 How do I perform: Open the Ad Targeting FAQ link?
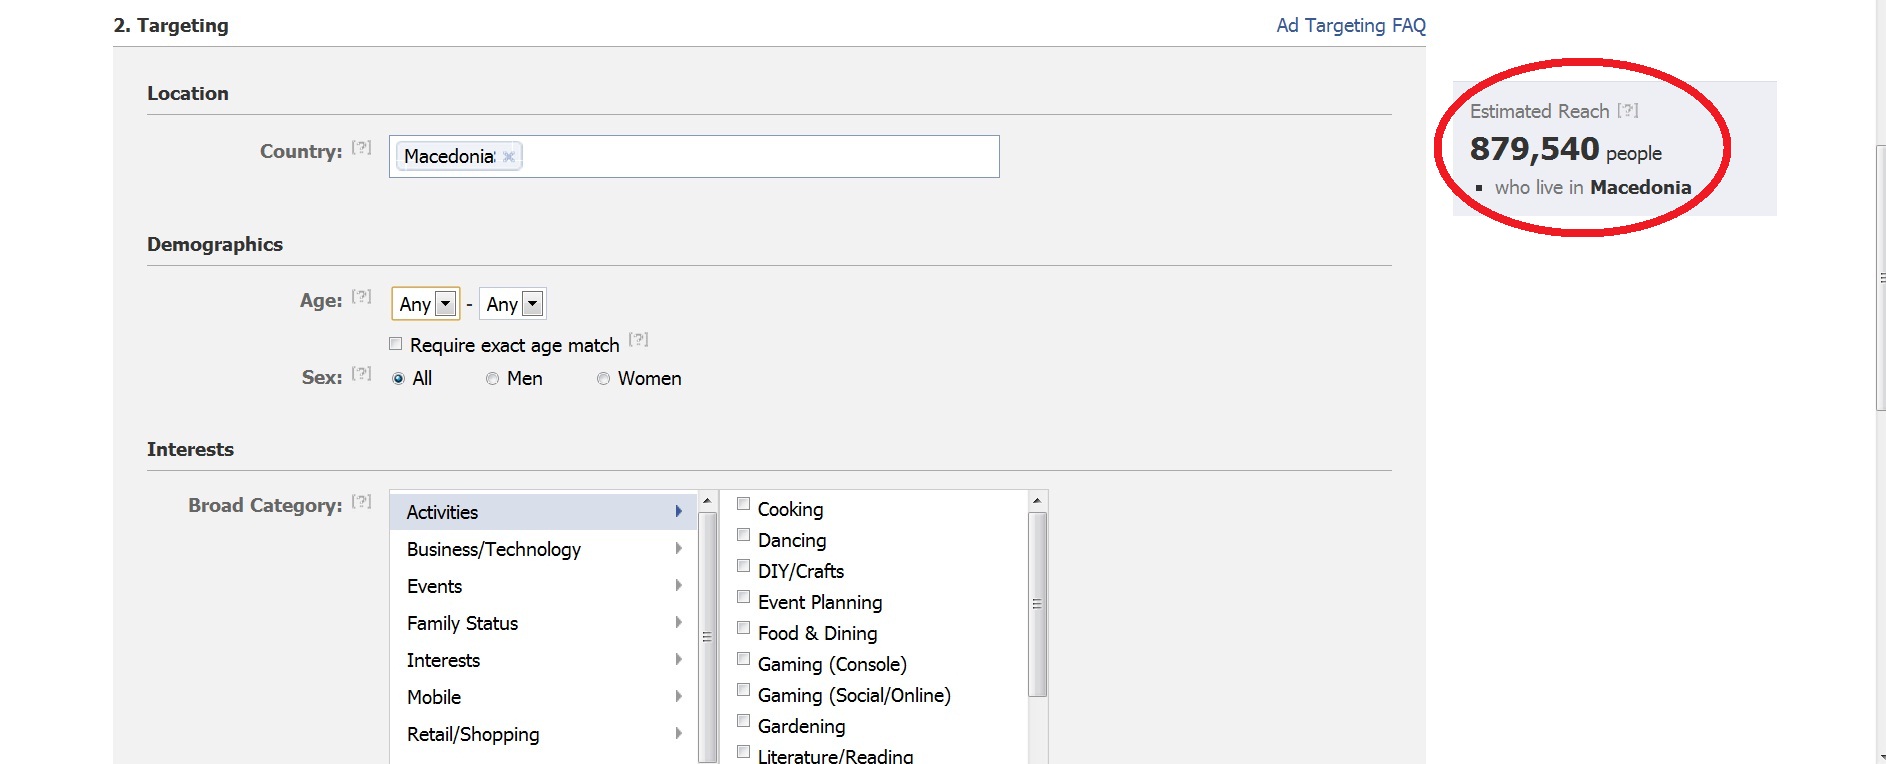coord(1350,26)
